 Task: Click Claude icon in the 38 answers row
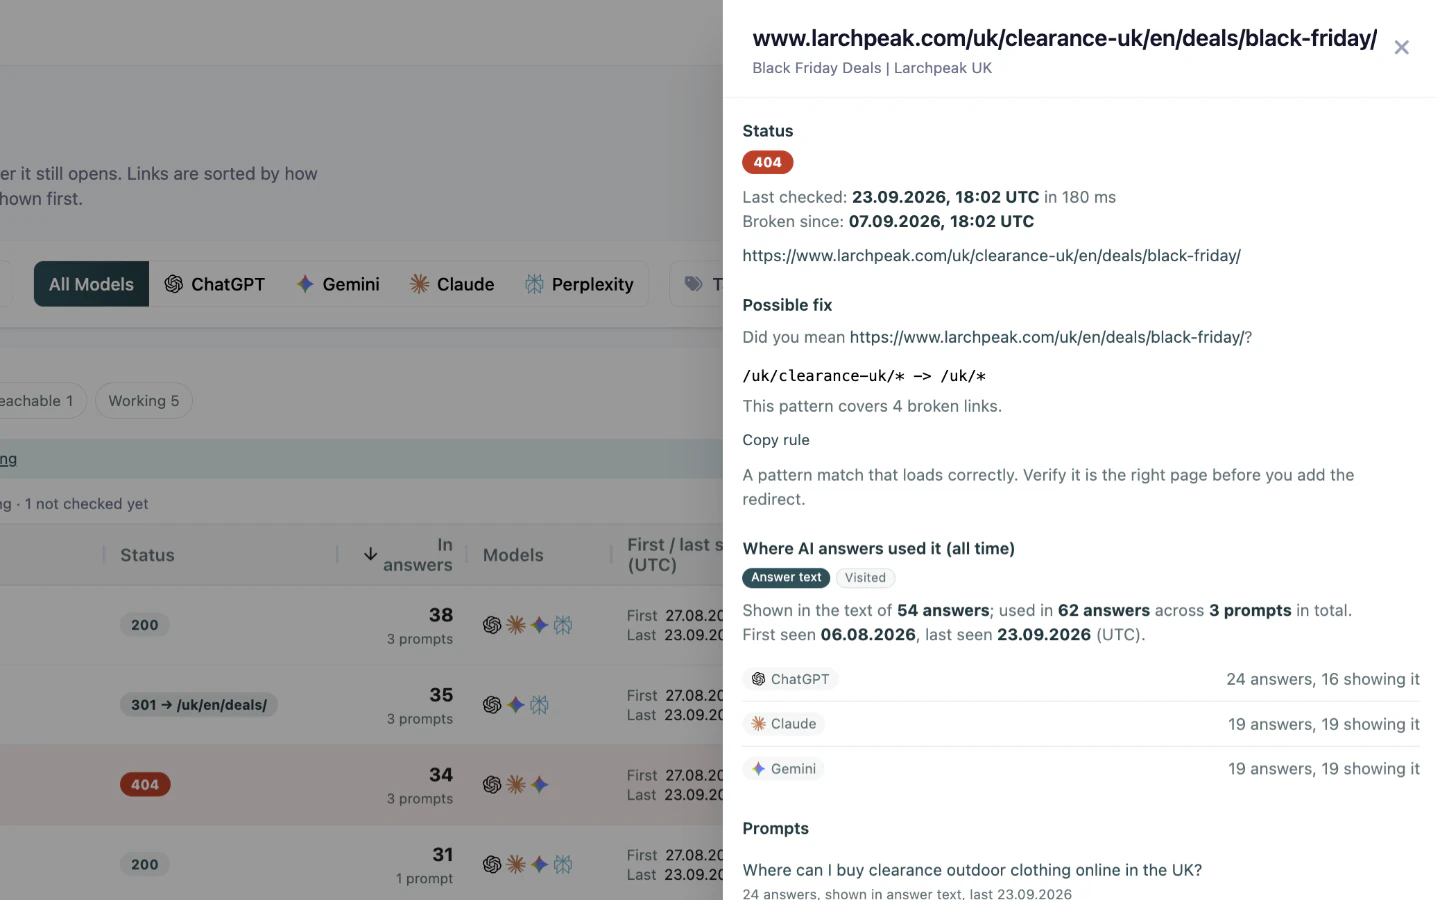516,625
